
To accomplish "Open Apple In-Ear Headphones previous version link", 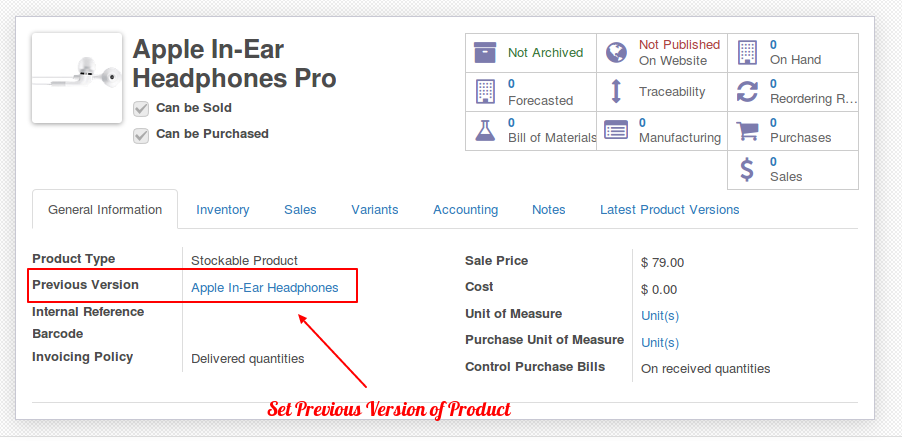I will pyautogui.click(x=265, y=287).
